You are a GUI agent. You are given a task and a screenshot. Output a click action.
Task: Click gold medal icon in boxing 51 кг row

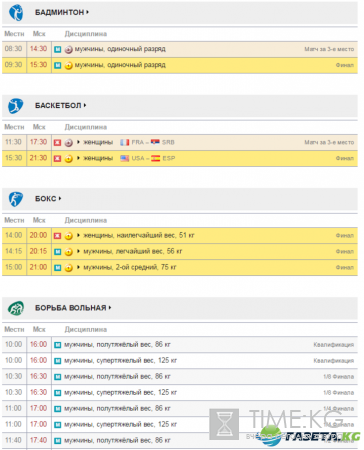tap(68, 236)
